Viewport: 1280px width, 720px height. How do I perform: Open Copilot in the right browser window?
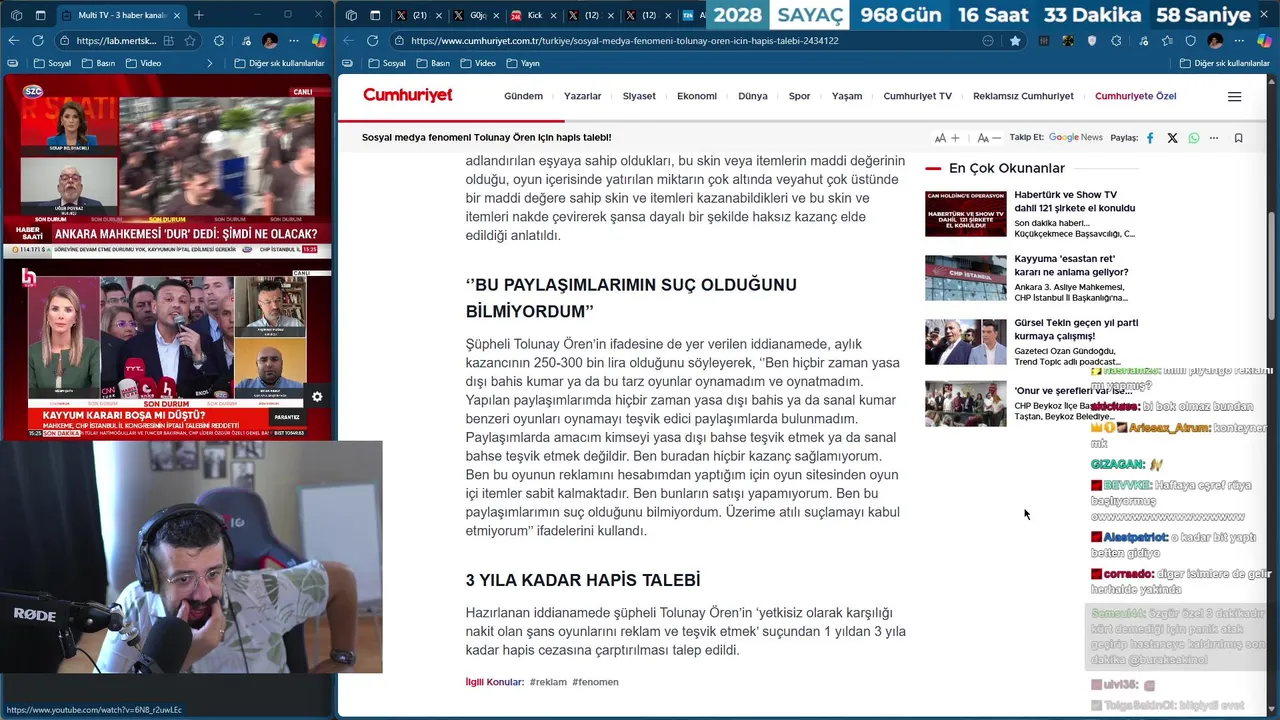point(1264,41)
